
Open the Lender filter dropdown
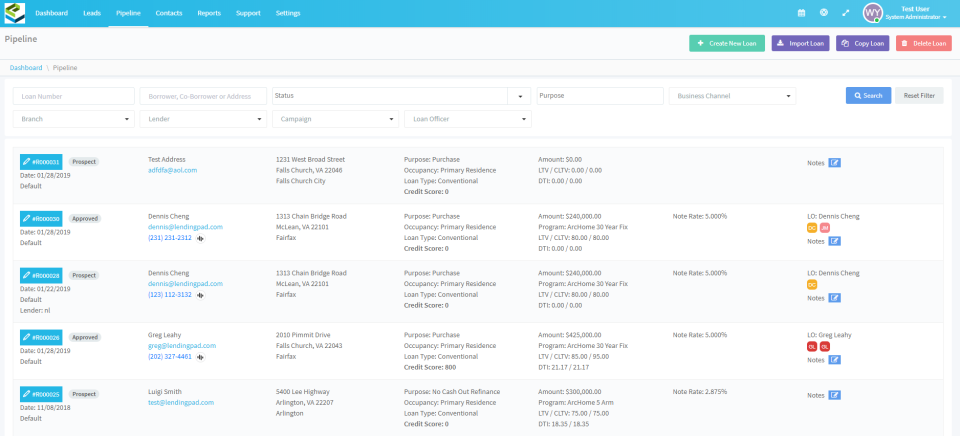pyautogui.click(x=203, y=119)
